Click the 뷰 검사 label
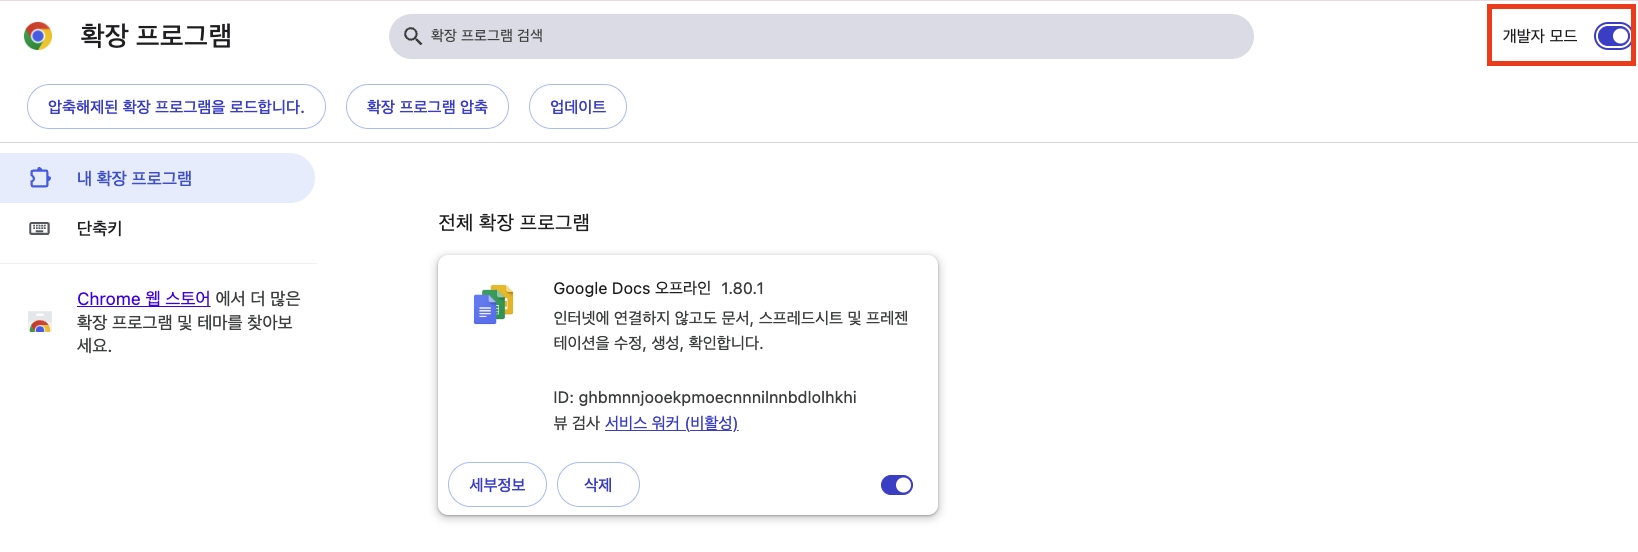 point(577,423)
